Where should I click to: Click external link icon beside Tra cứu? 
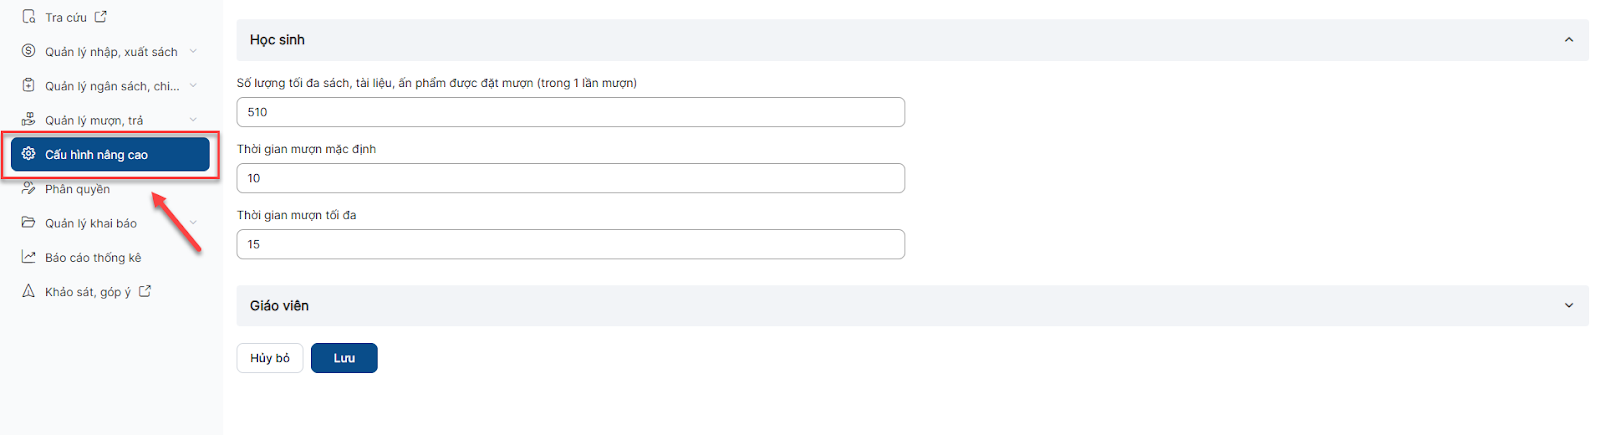coord(101,17)
